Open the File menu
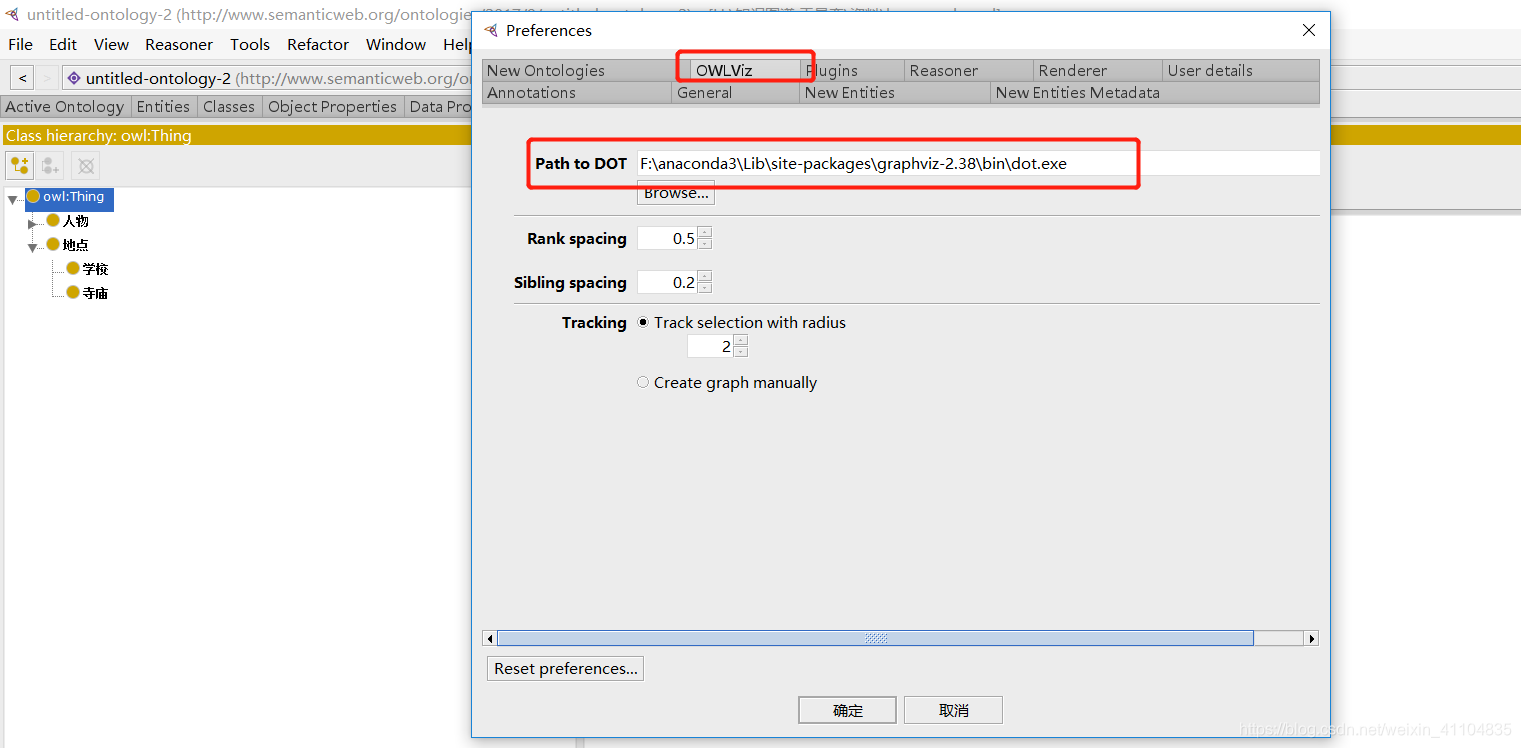 tap(20, 44)
